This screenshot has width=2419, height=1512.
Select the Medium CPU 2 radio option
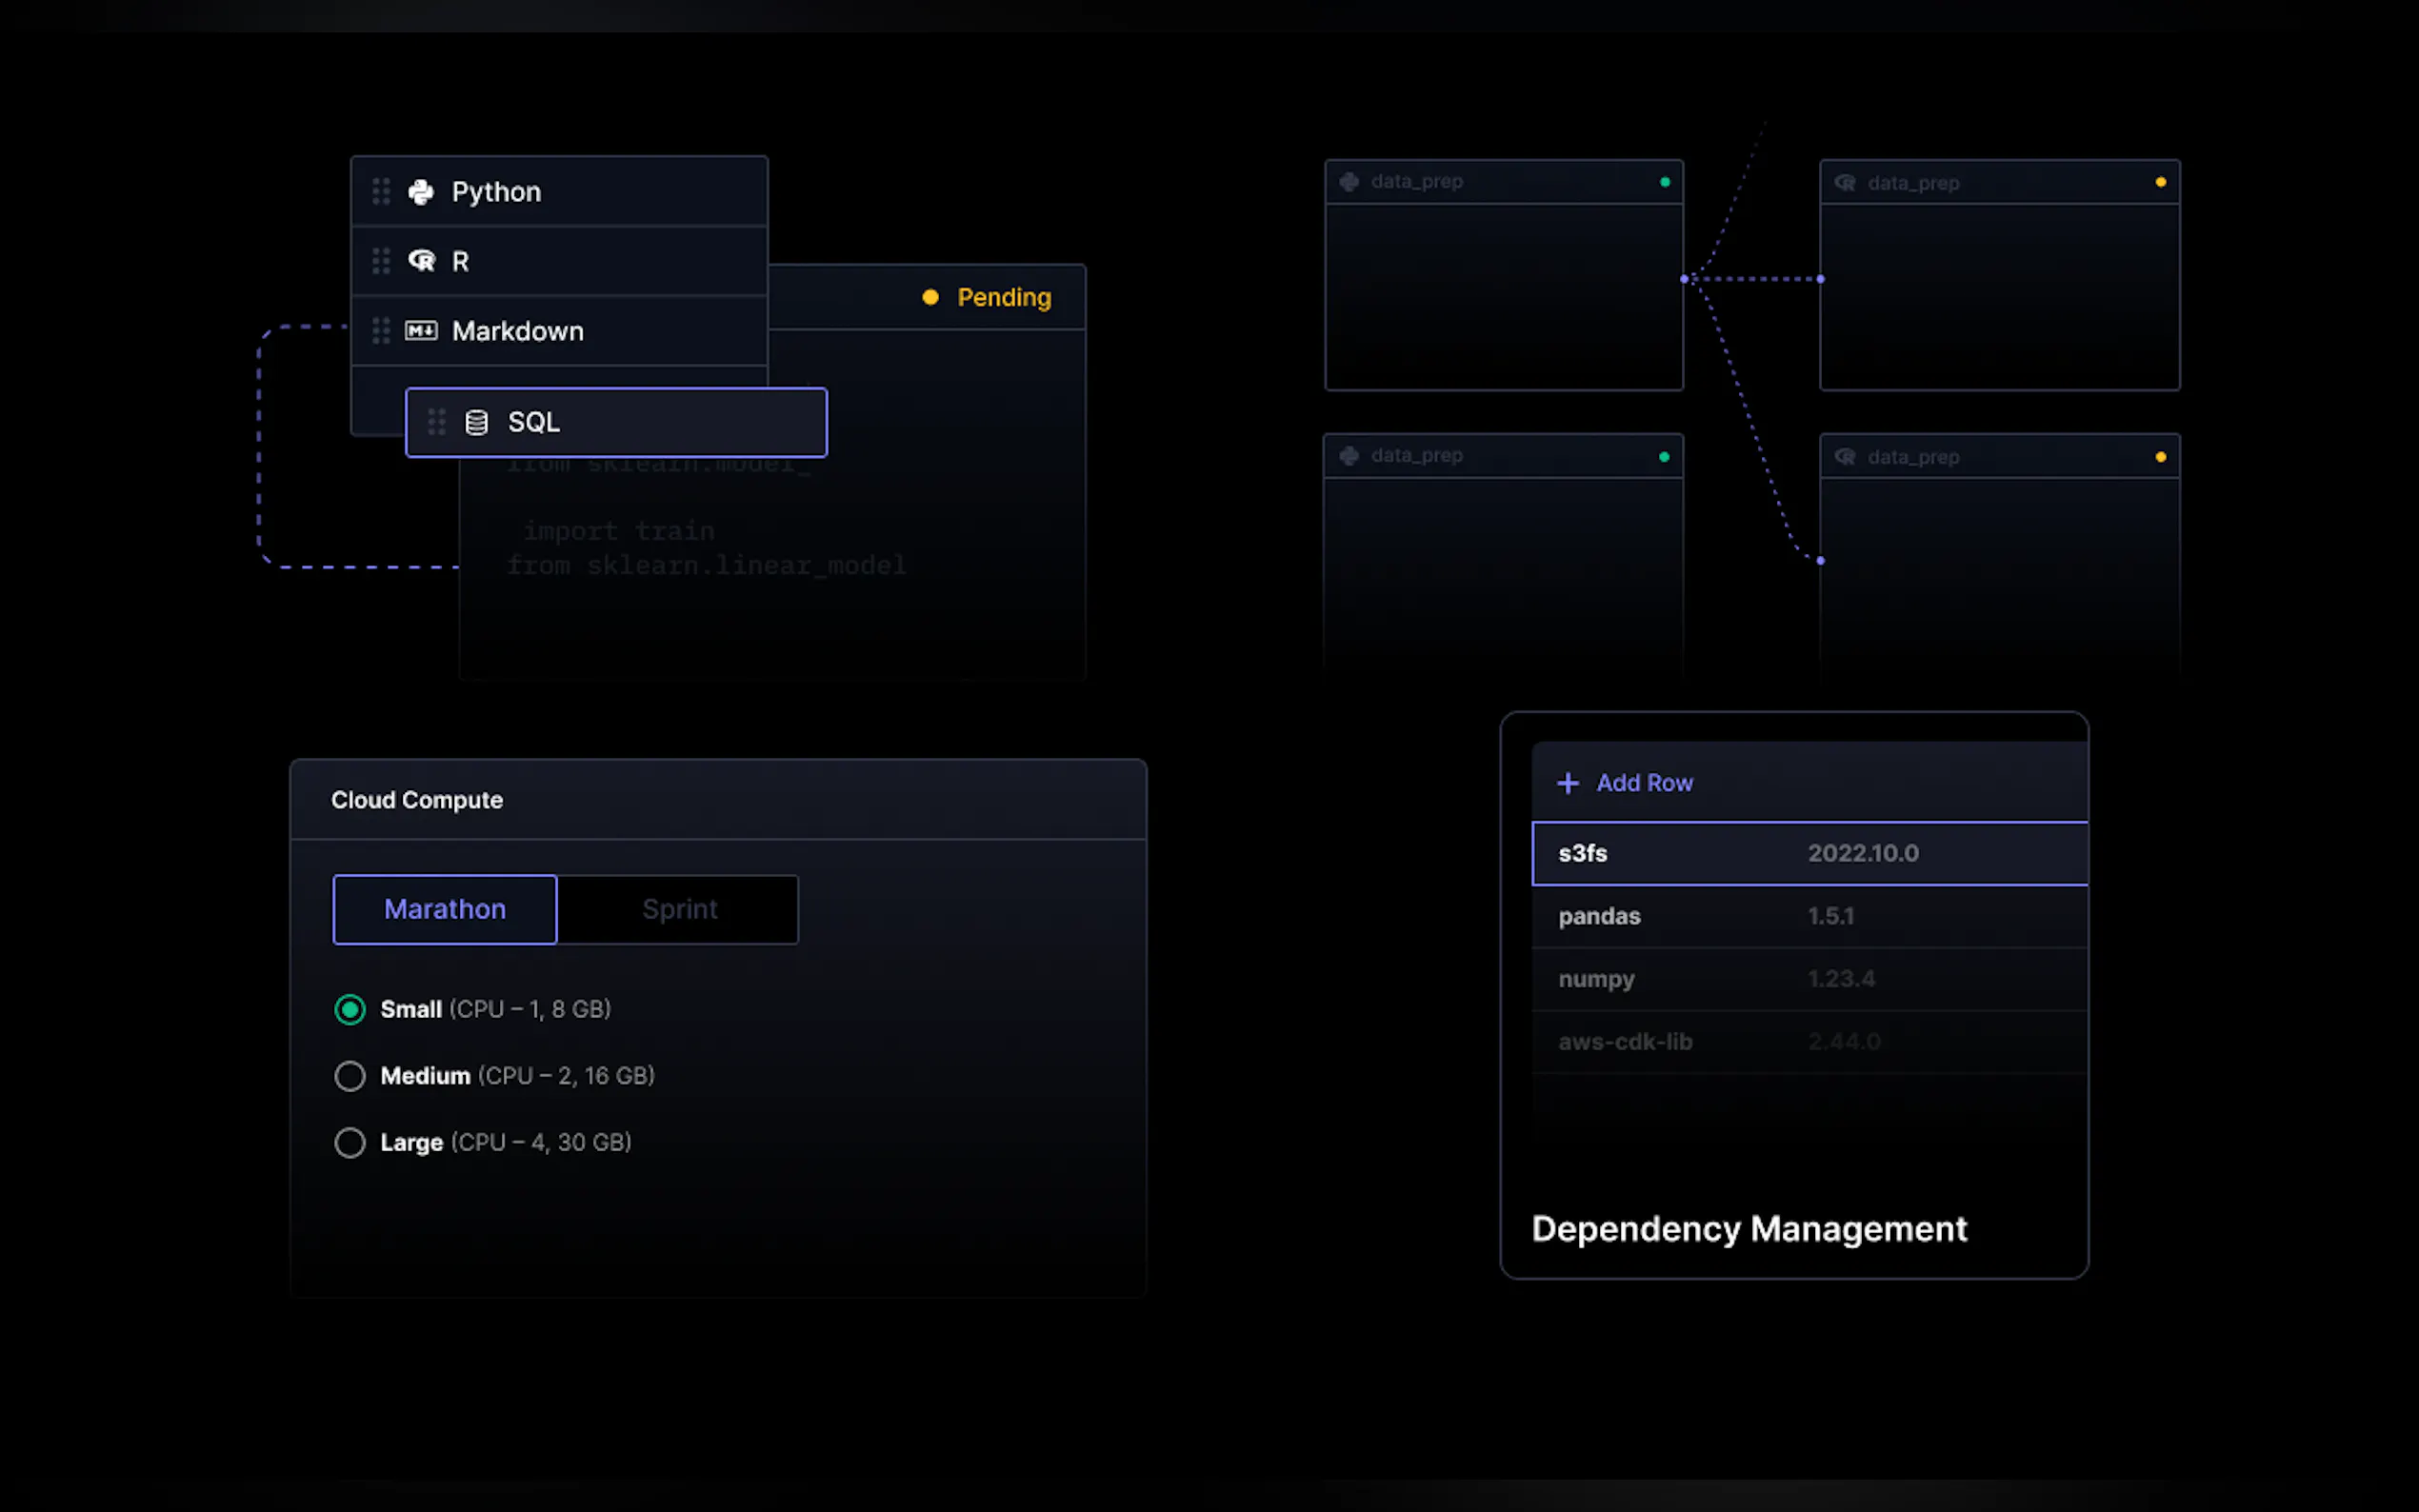tap(350, 1076)
